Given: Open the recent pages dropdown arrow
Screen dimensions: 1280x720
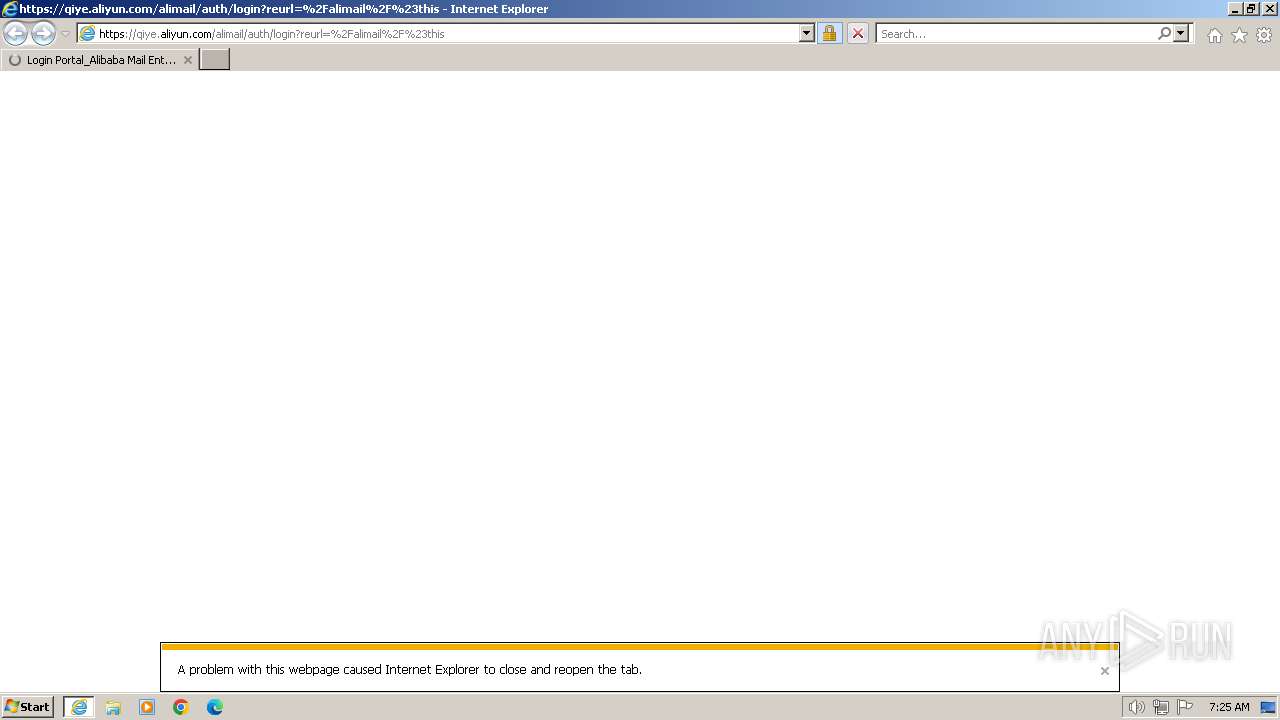Looking at the screenshot, I should click(65, 34).
